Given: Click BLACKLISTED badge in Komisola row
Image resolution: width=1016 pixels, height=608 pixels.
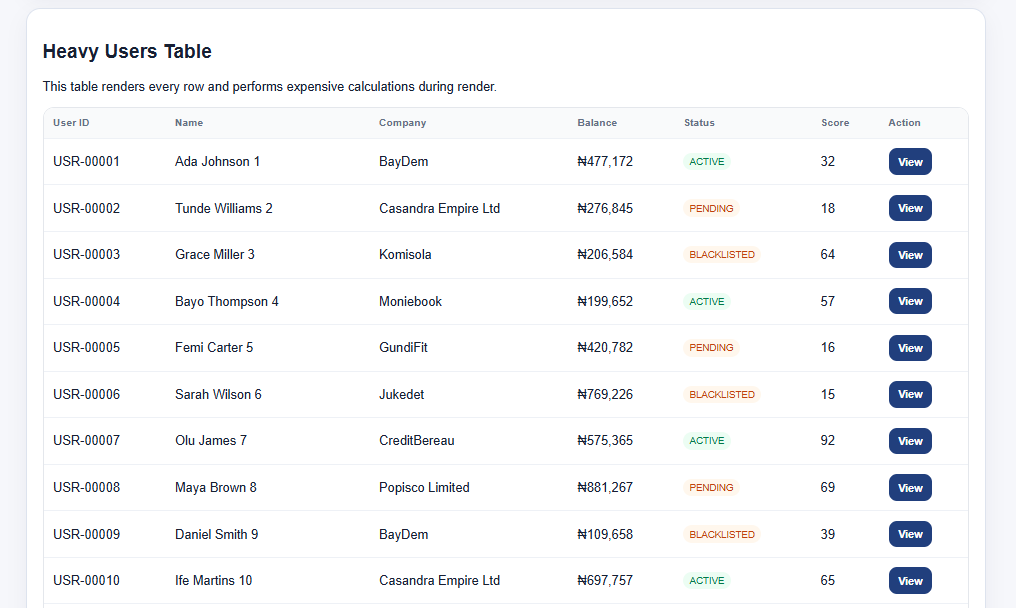Looking at the screenshot, I should pyautogui.click(x=722, y=255).
